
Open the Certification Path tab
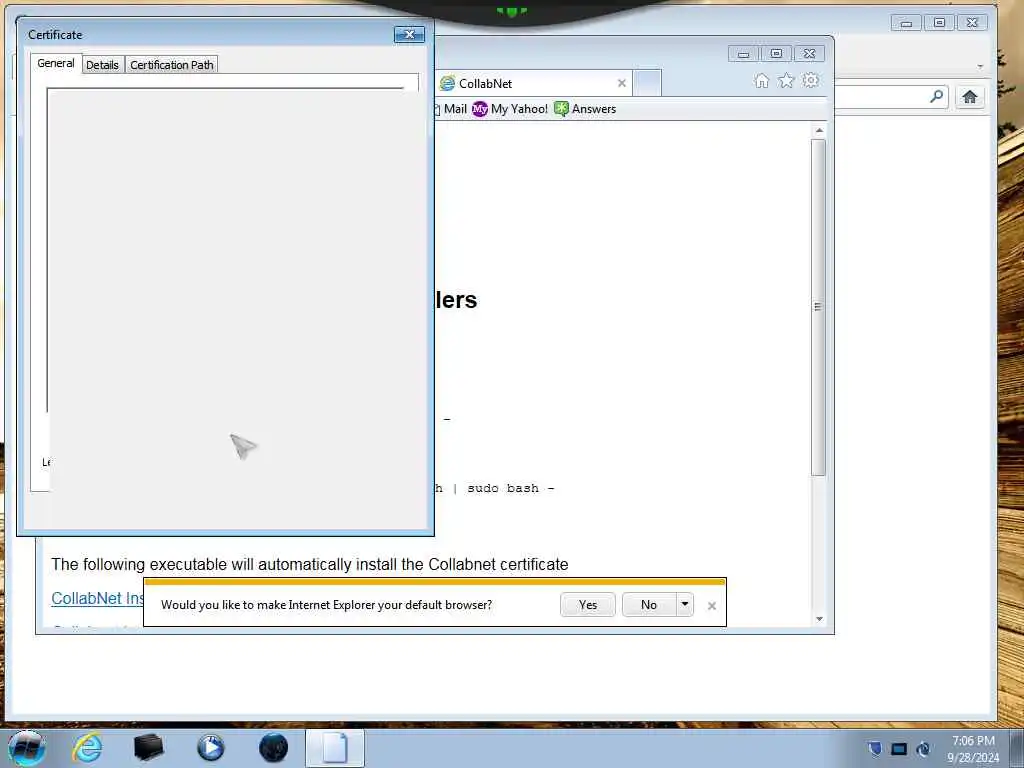[172, 65]
